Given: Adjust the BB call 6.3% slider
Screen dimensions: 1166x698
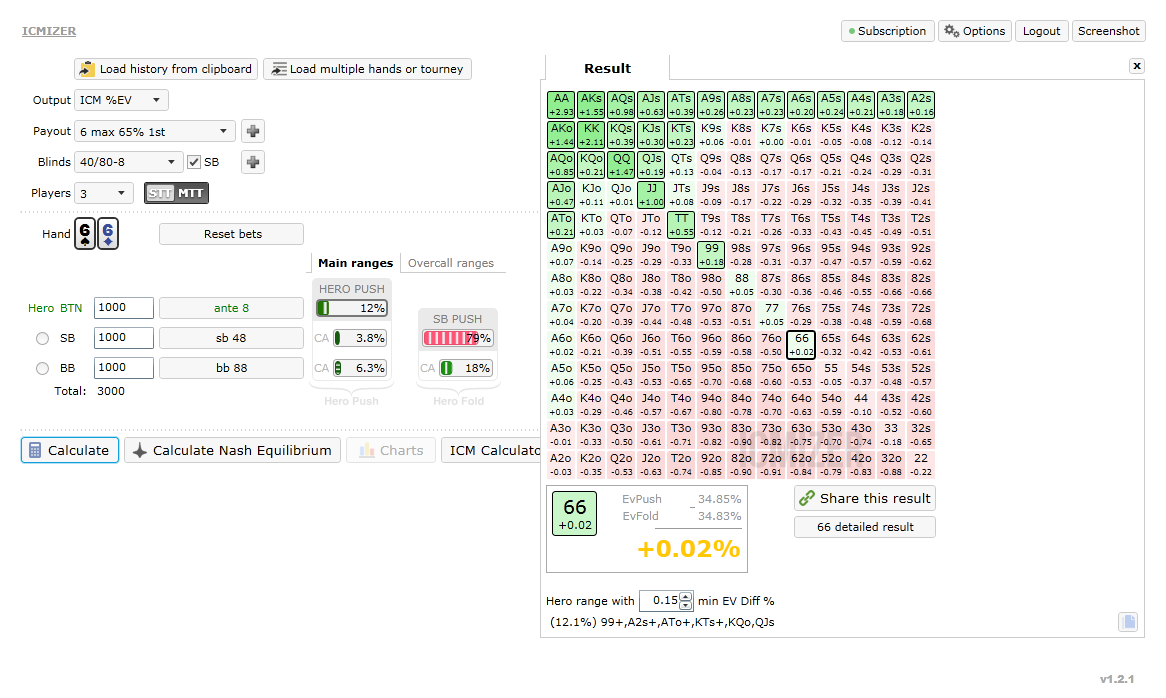Looking at the screenshot, I should (360, 368).
